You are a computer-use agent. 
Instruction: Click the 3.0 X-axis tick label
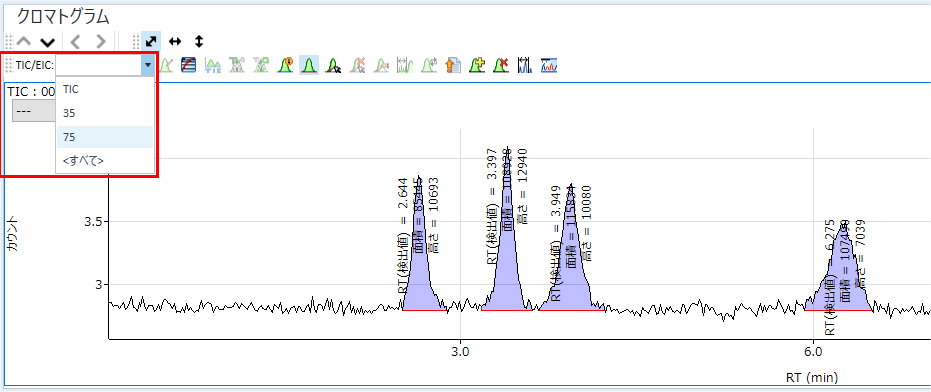(460, 351)
